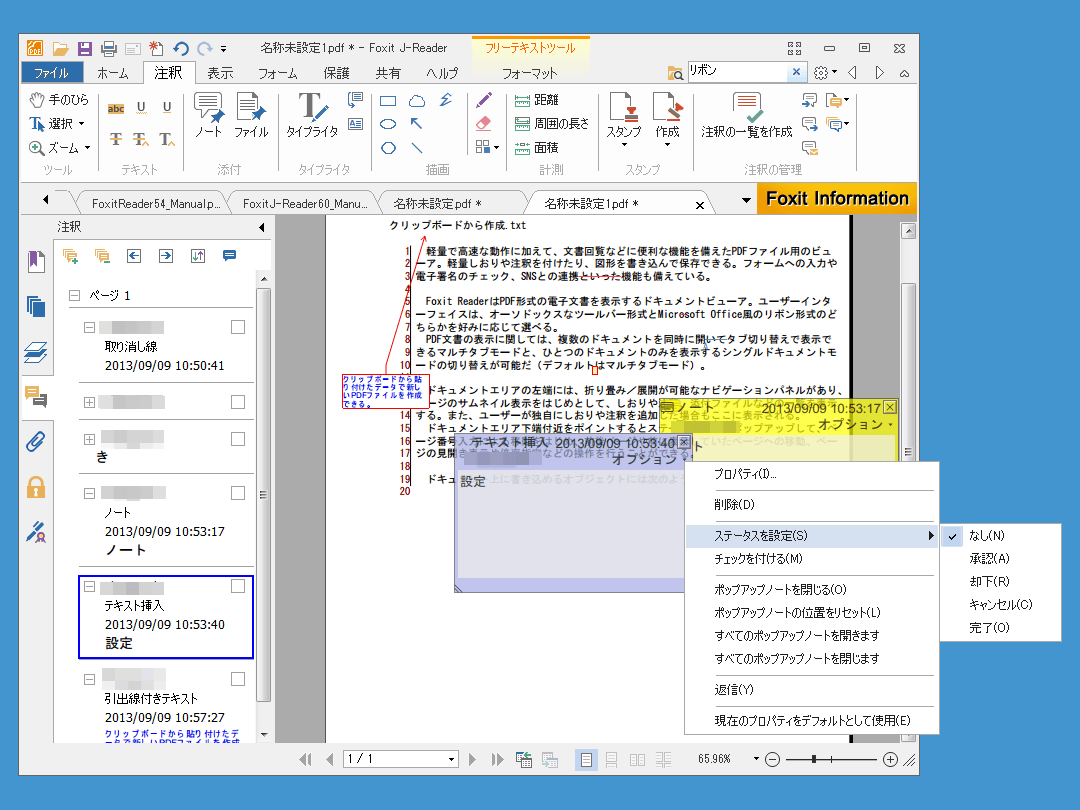Image resolution: width=1080 pixels, height=810 pixels.
Task: Check the box for テキスト挿入 comment
Action: click(x=238, y=586)
